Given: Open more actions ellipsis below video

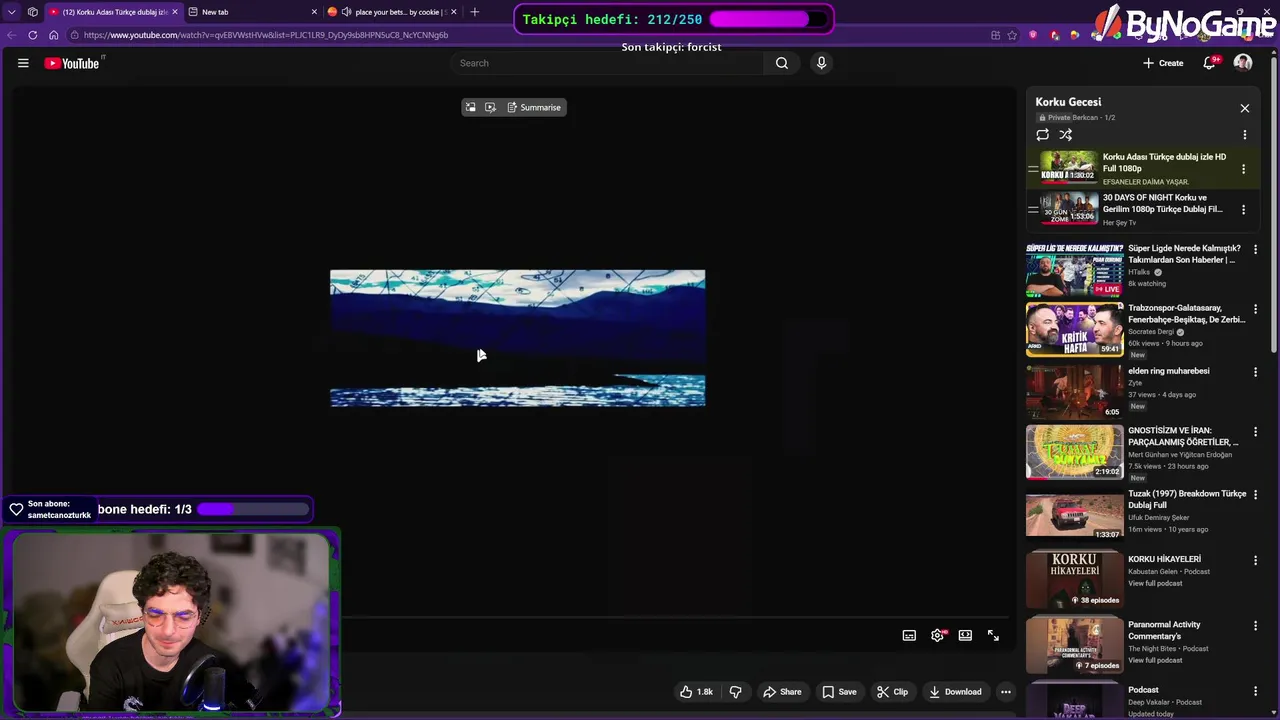Looking at the screenshot, I should [1006, 692].
